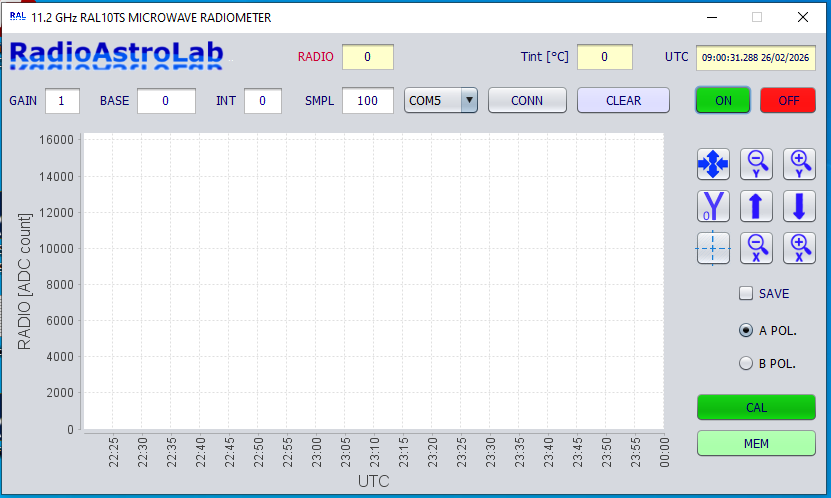Zoom out on the Y axis
The width and height of the screenshot is (831, 498).
757,163
